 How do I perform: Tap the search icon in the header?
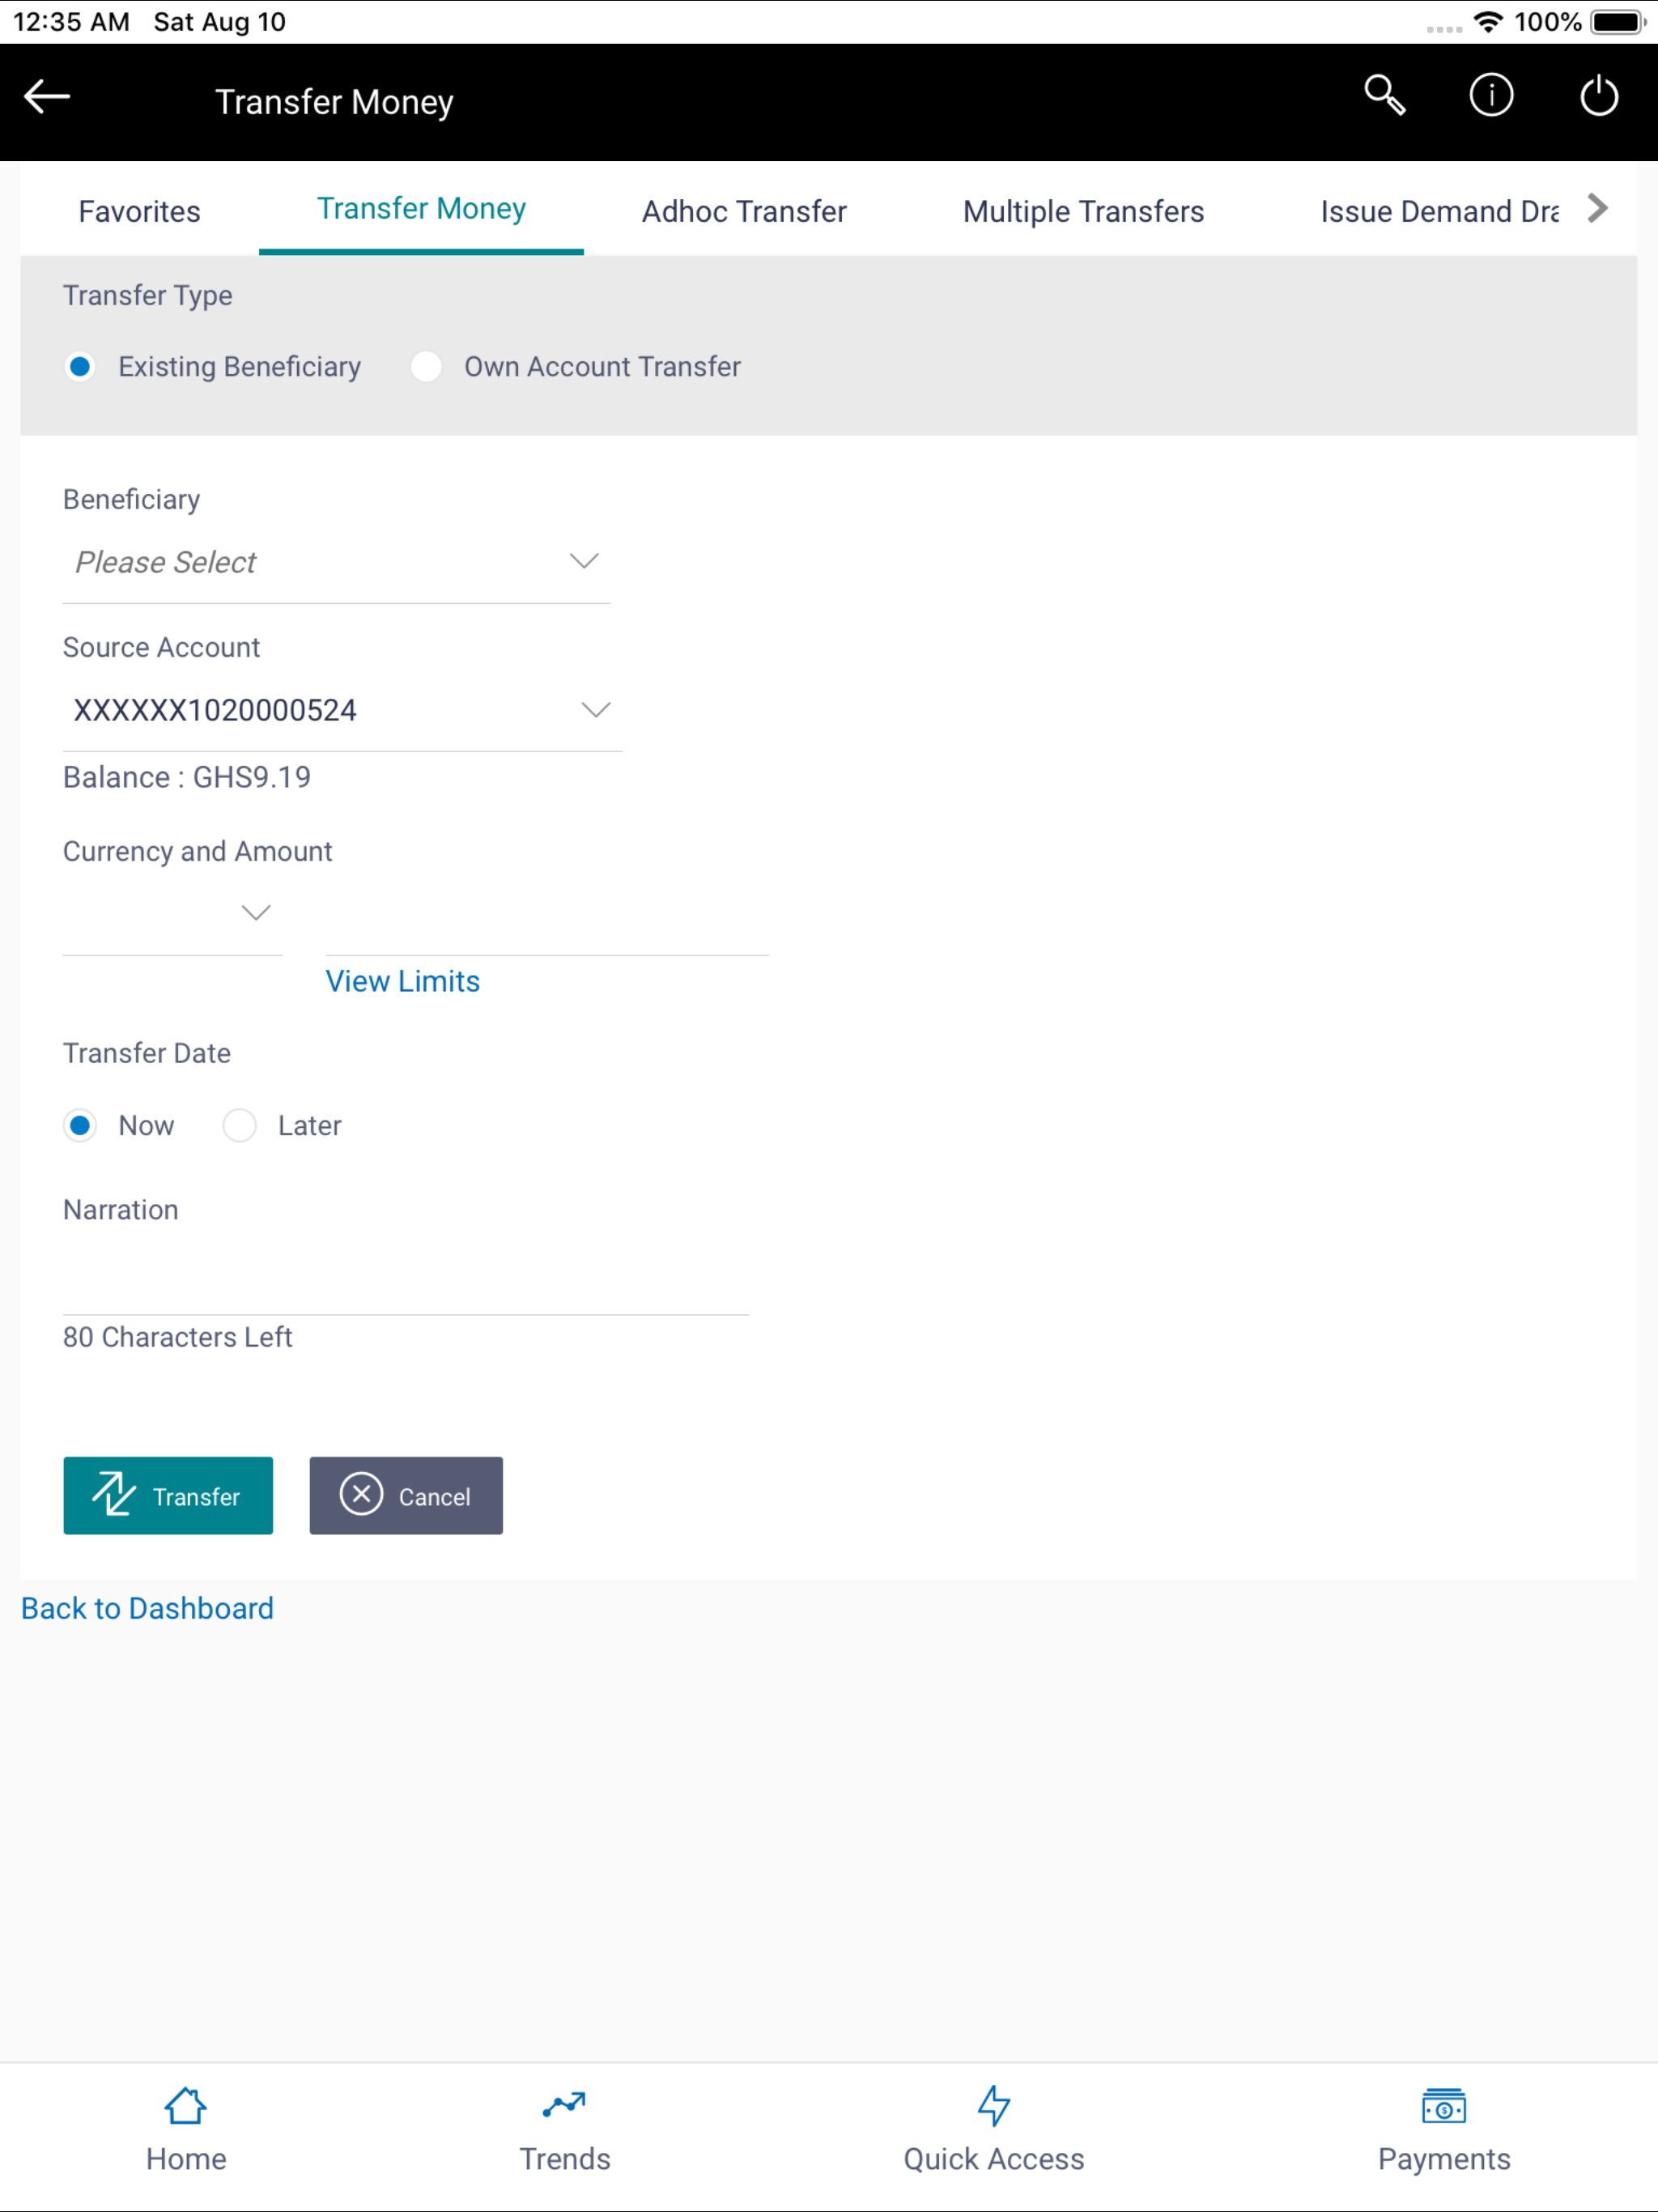point(1385,96)
